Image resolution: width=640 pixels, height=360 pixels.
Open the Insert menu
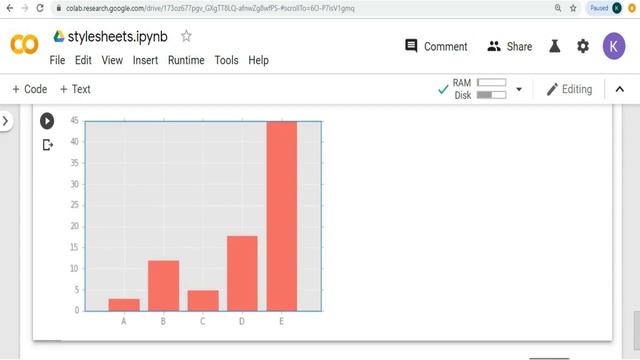click(x=145, y=60)
